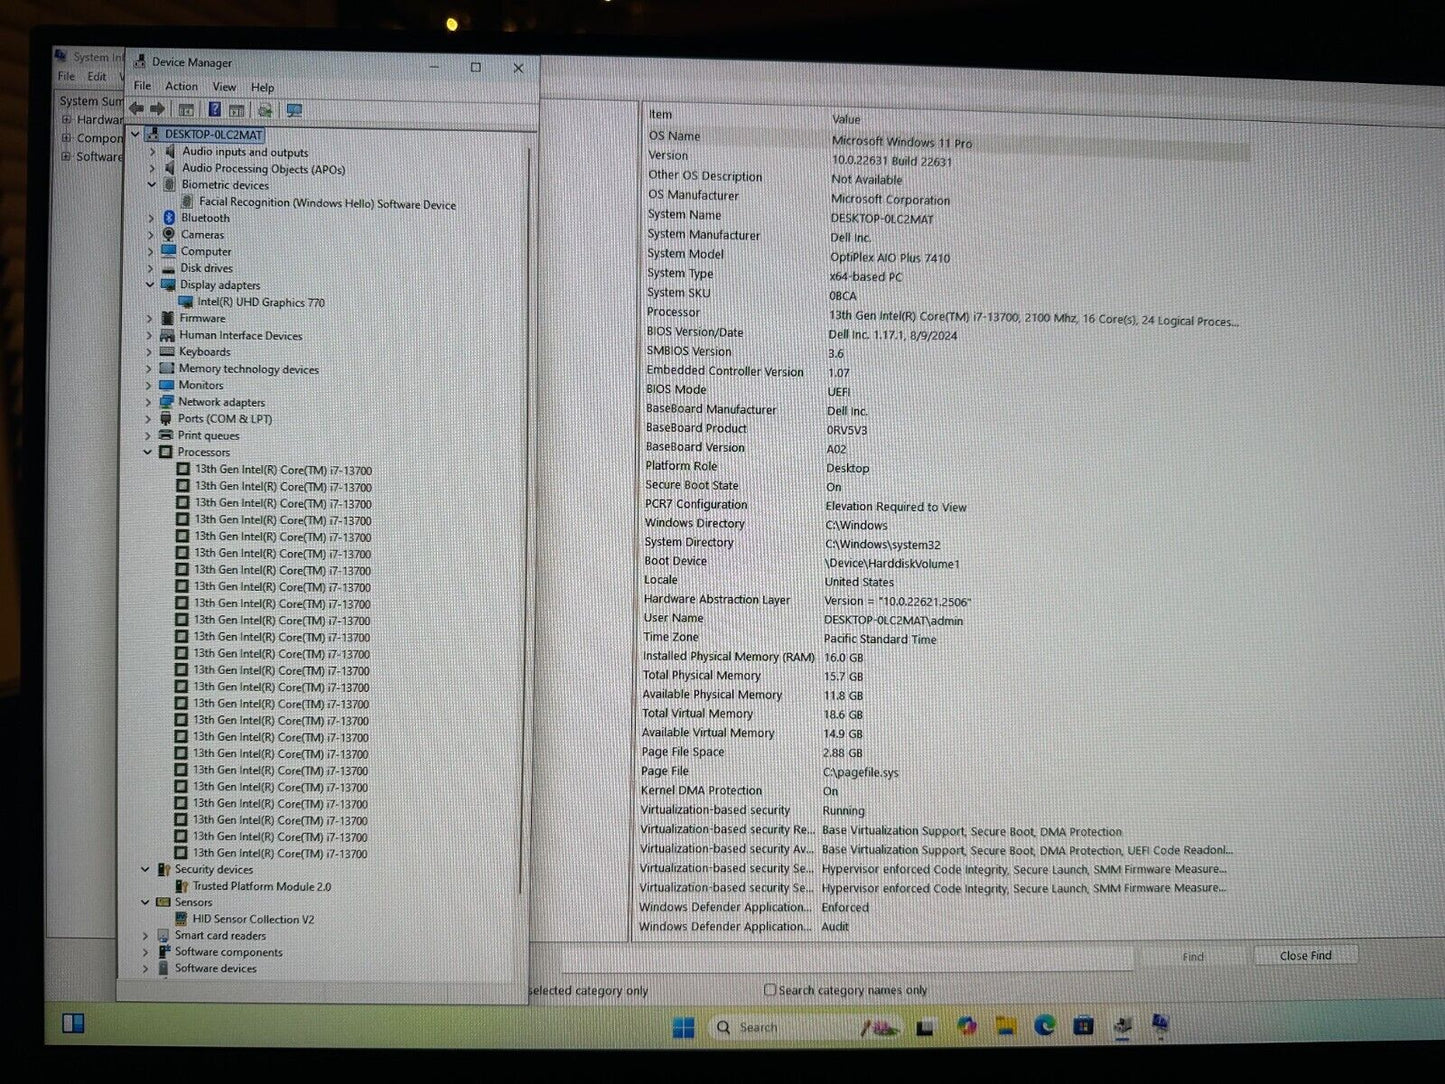This screenshot has width=1445, height=1084.
Task: Collapse the Security devices category
Action: tap(146, 869)
